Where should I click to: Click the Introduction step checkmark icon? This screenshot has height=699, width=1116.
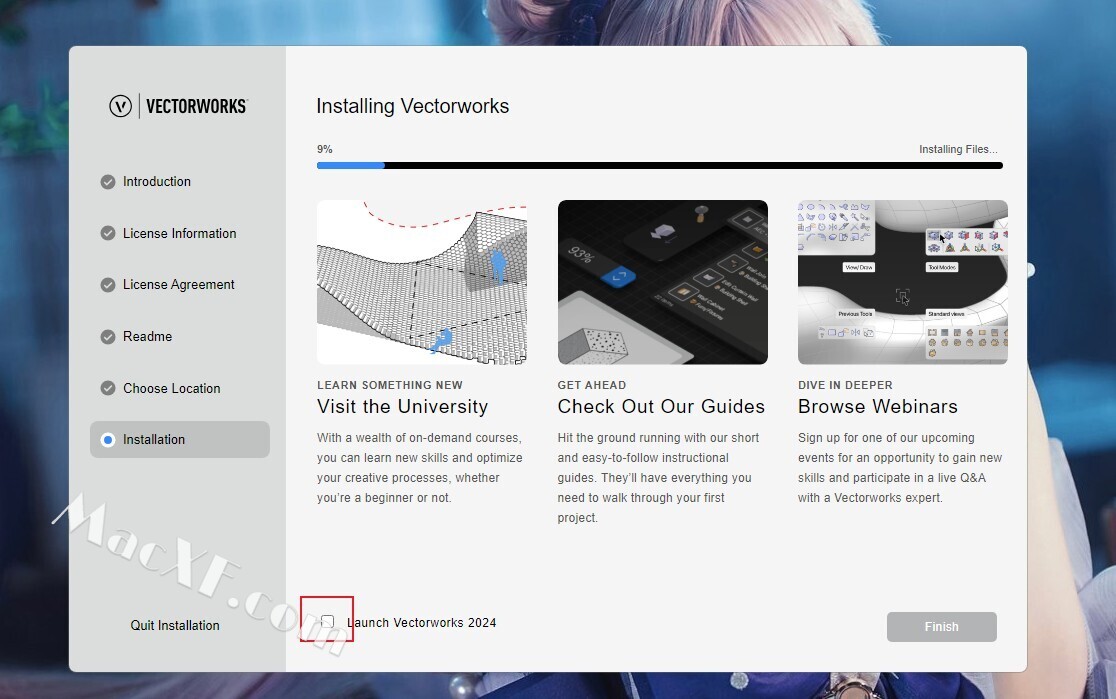(107, 182)
